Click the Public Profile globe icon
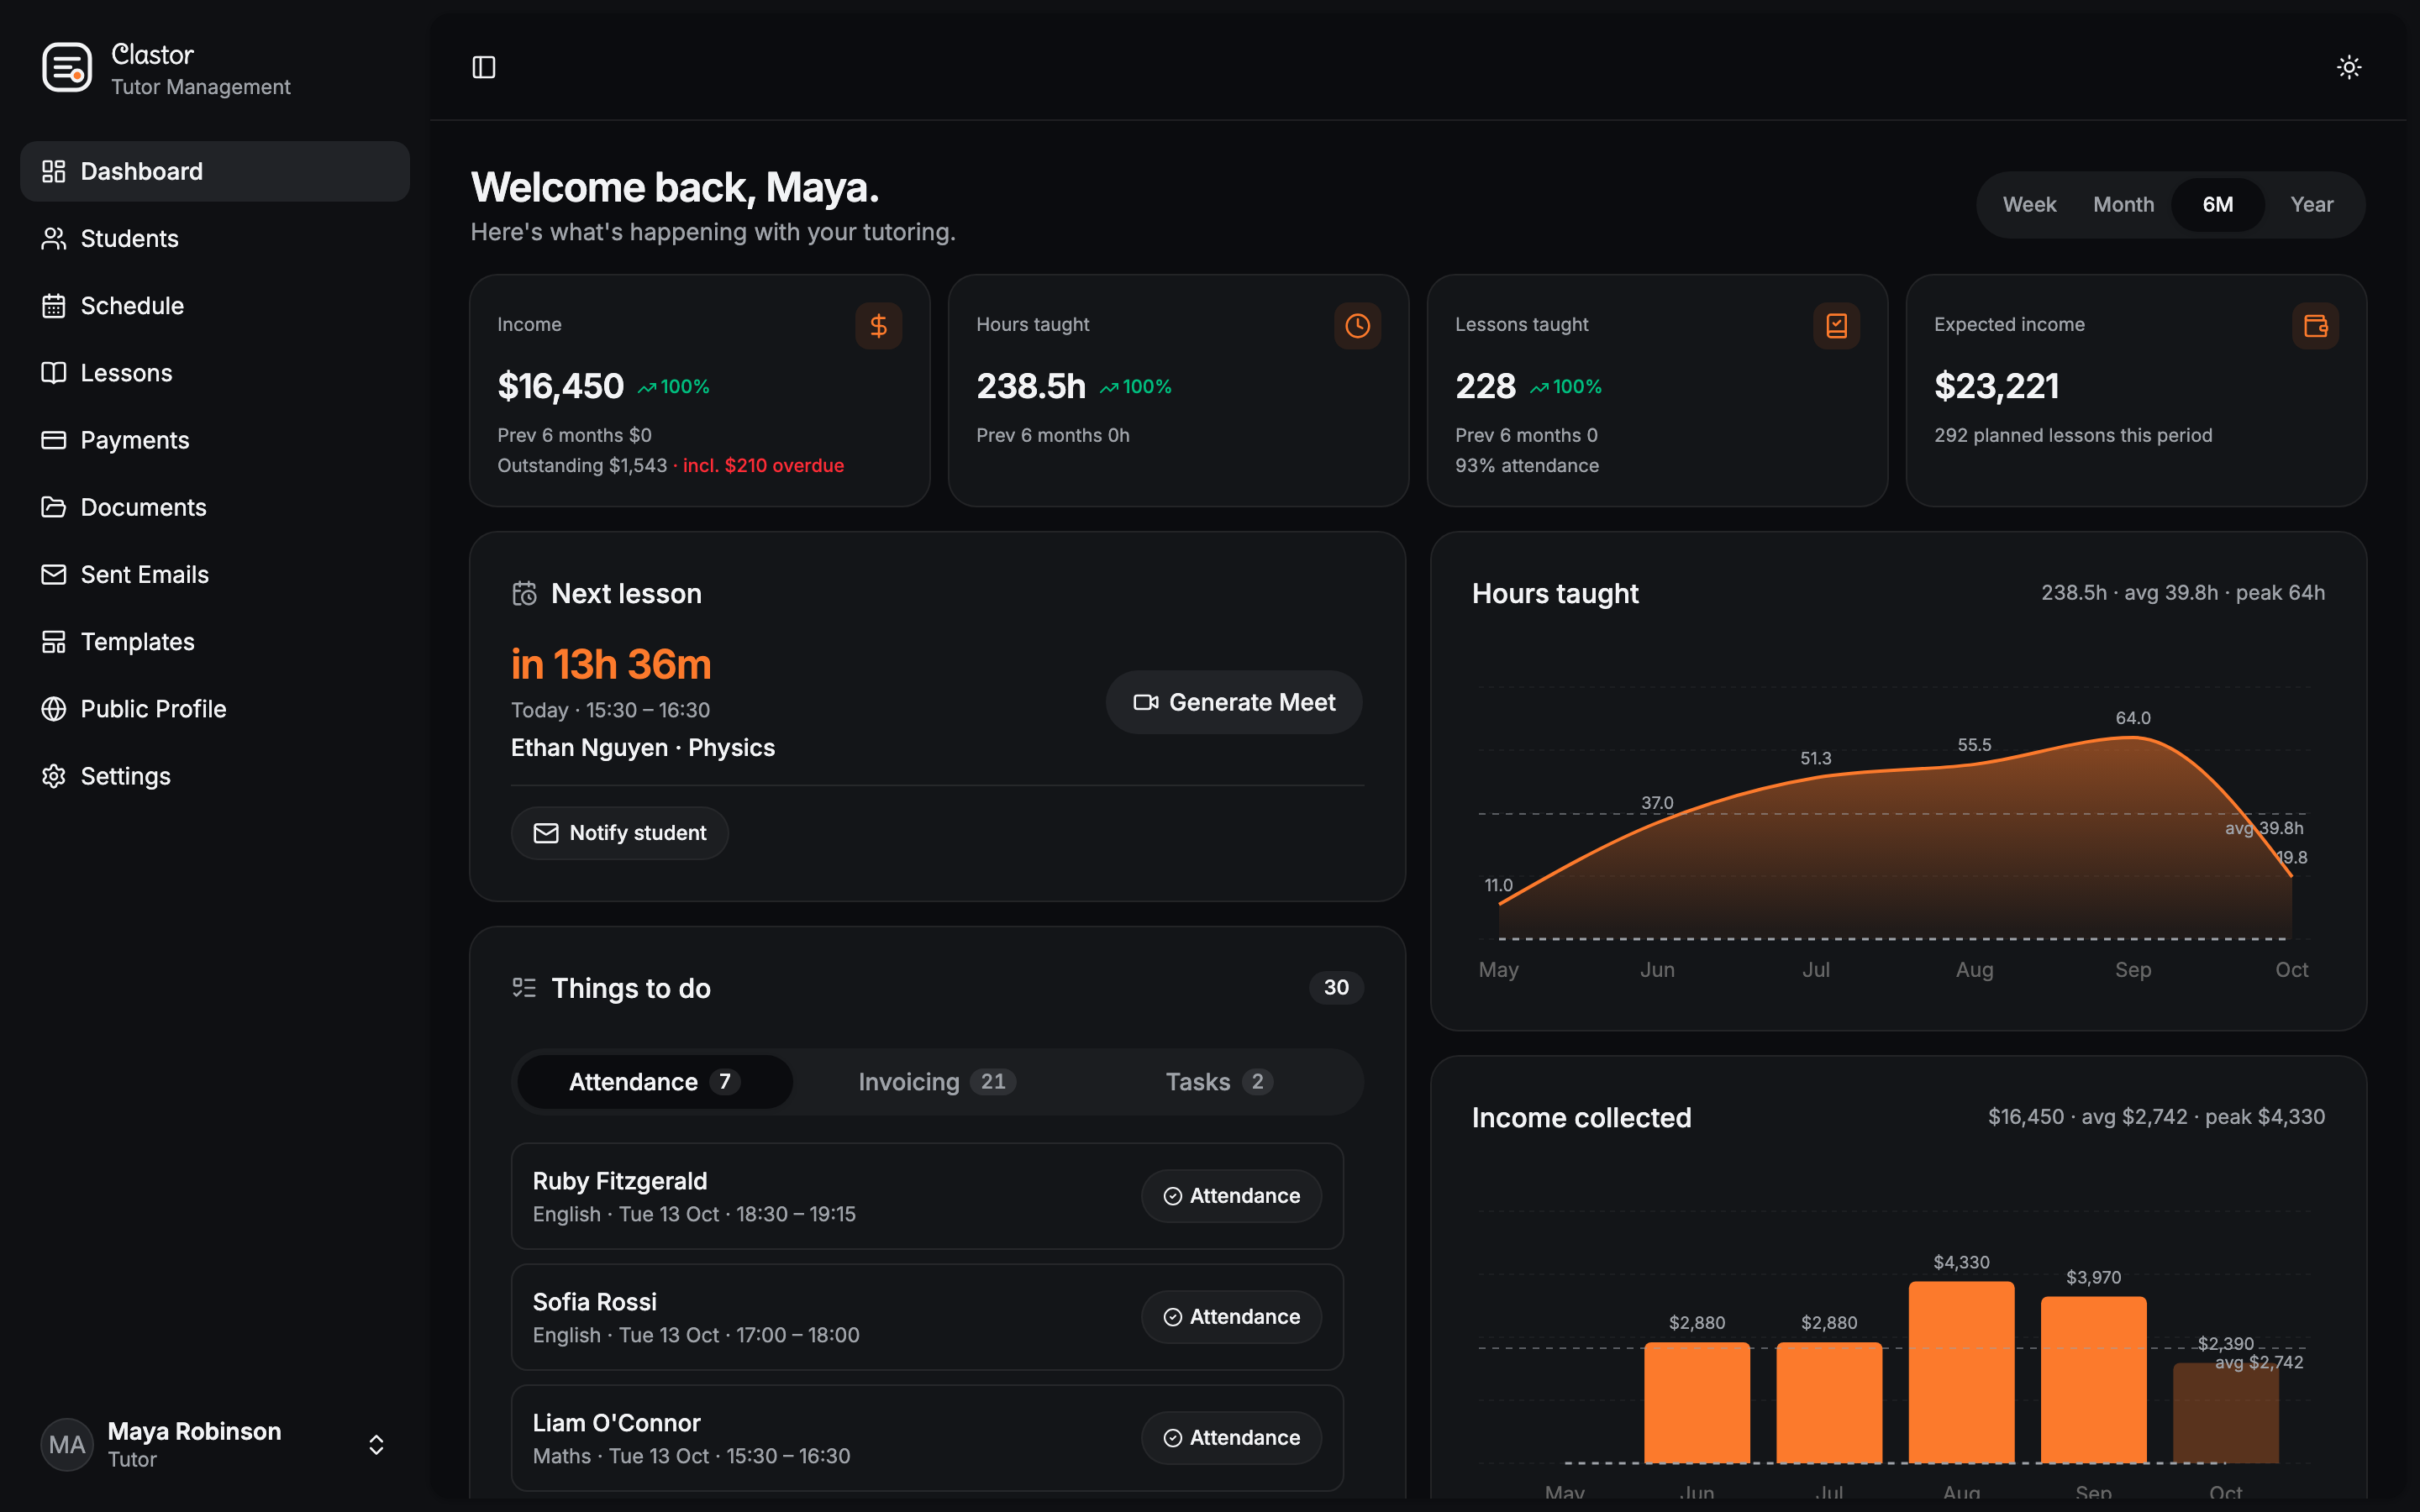The height and width of the screenshot is (1512, 2420). click(54, 709)
